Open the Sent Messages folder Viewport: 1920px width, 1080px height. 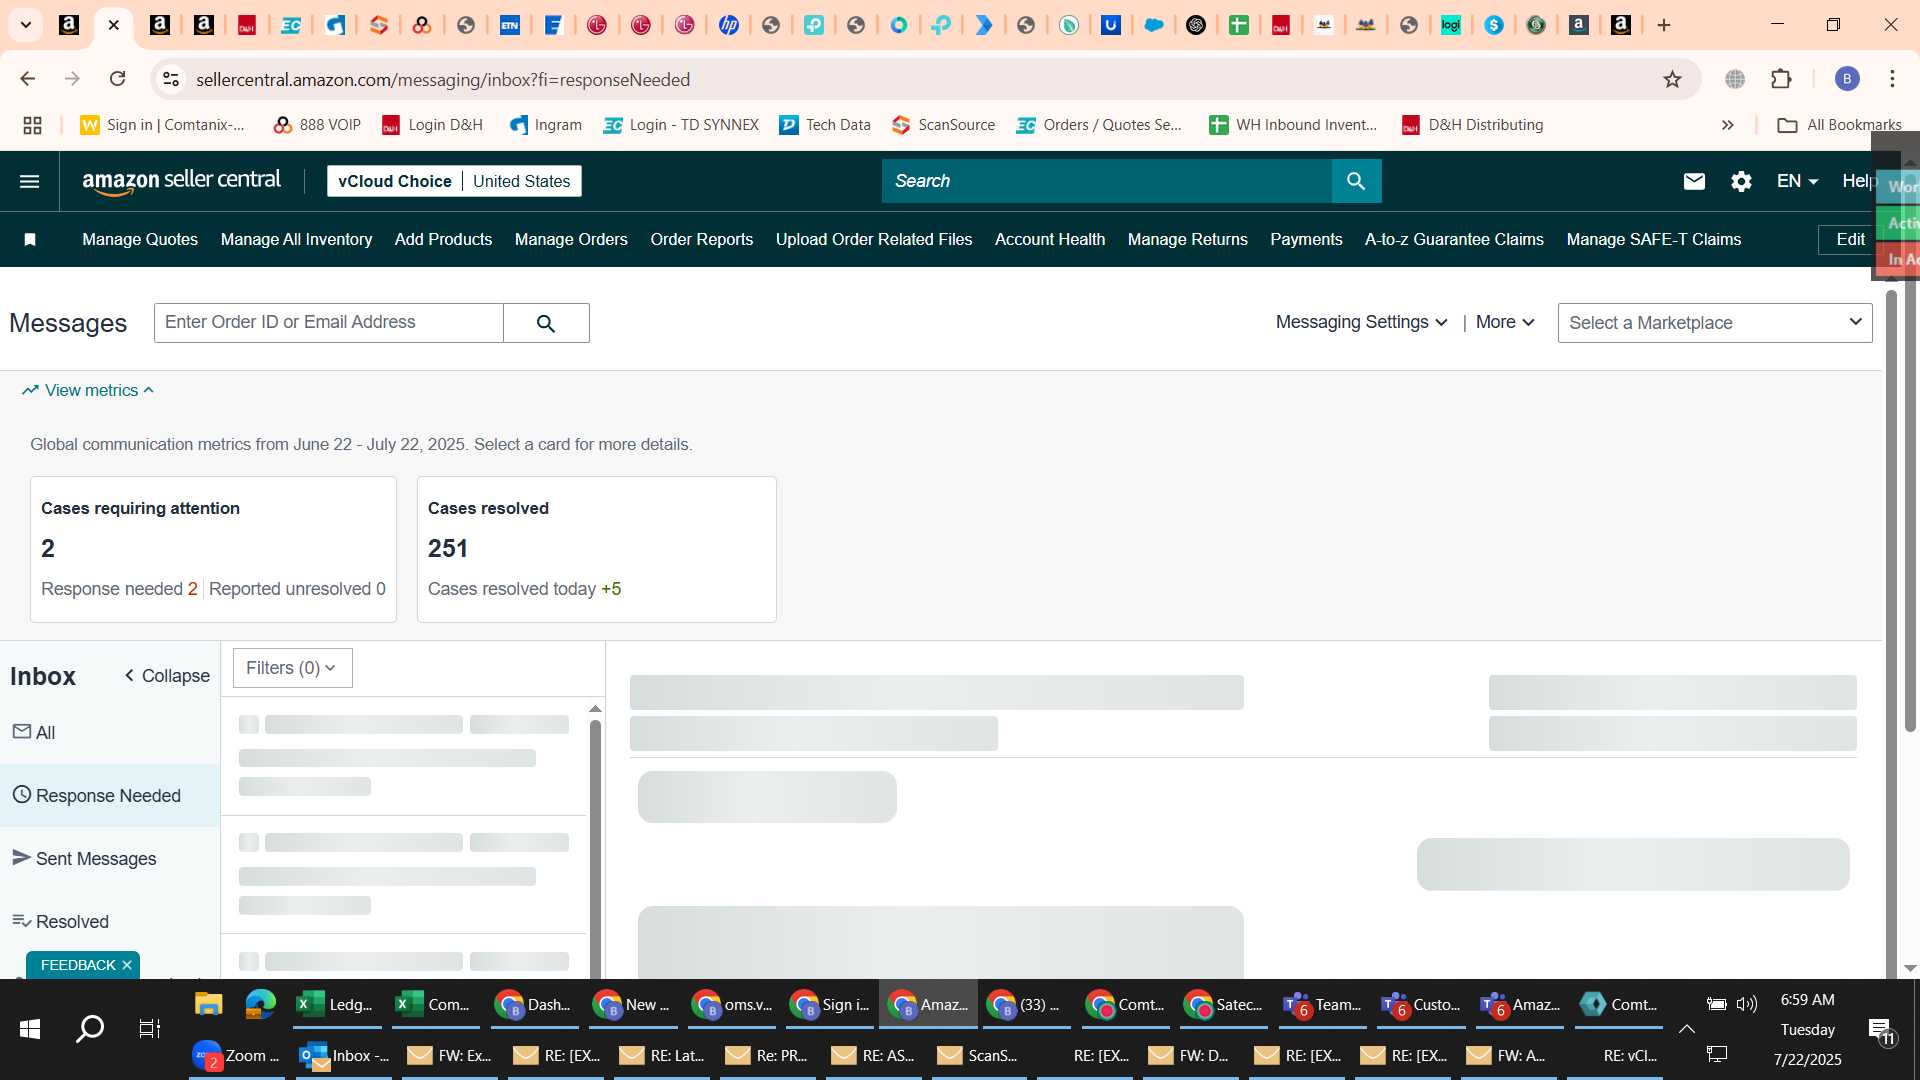(110, 859)
